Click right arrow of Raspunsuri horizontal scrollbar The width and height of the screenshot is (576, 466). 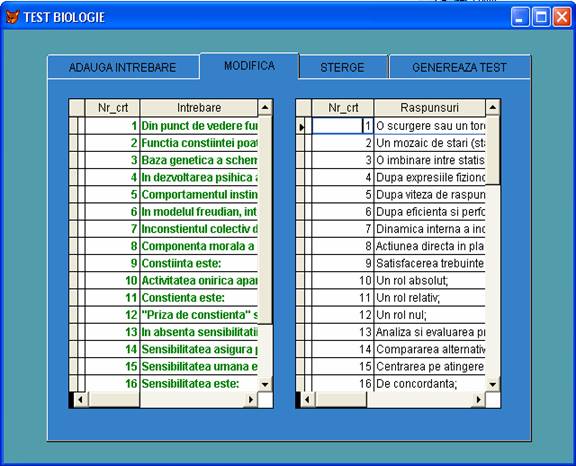(x=479, y=400)
